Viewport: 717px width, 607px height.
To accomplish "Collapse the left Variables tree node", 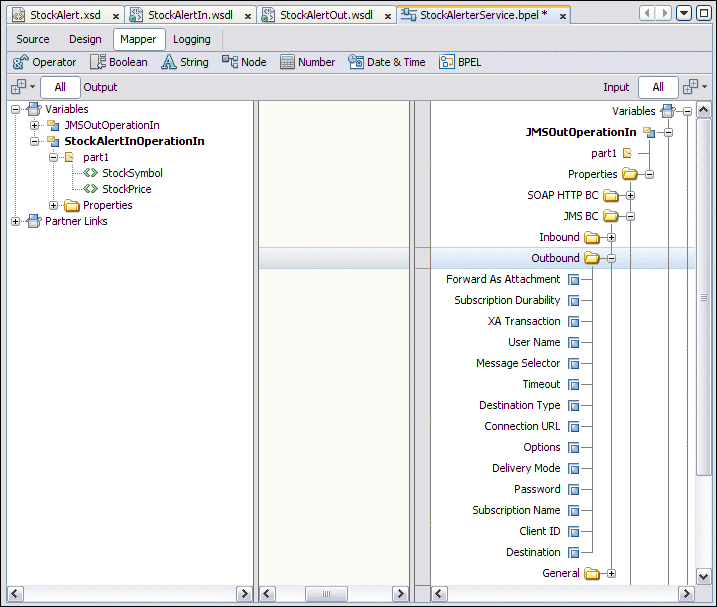I will coord(16,109).
